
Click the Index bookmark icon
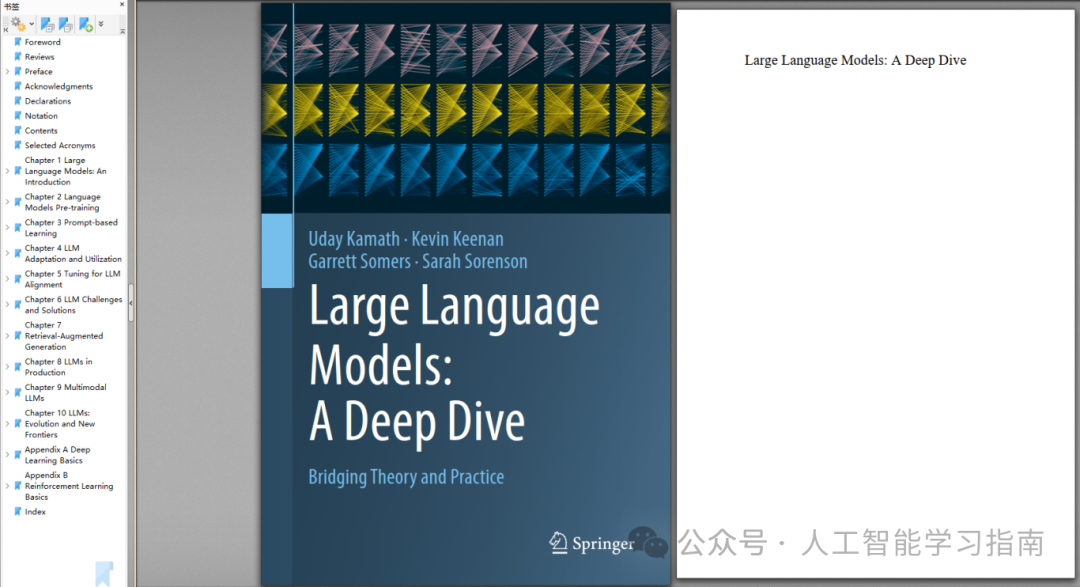[x=18, y=511]
